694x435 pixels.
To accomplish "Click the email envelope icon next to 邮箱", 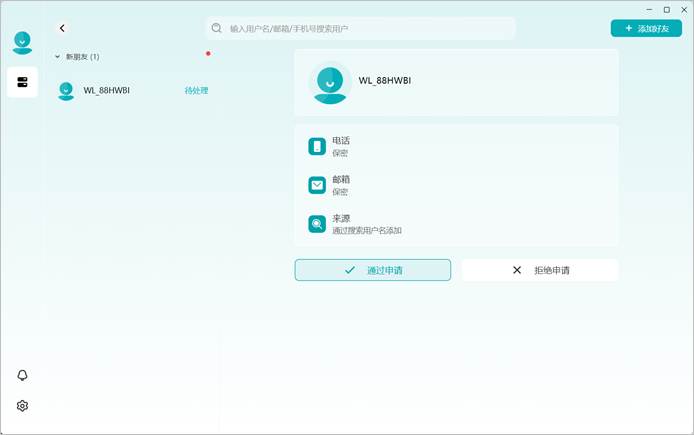I will (x=317, y=185).
